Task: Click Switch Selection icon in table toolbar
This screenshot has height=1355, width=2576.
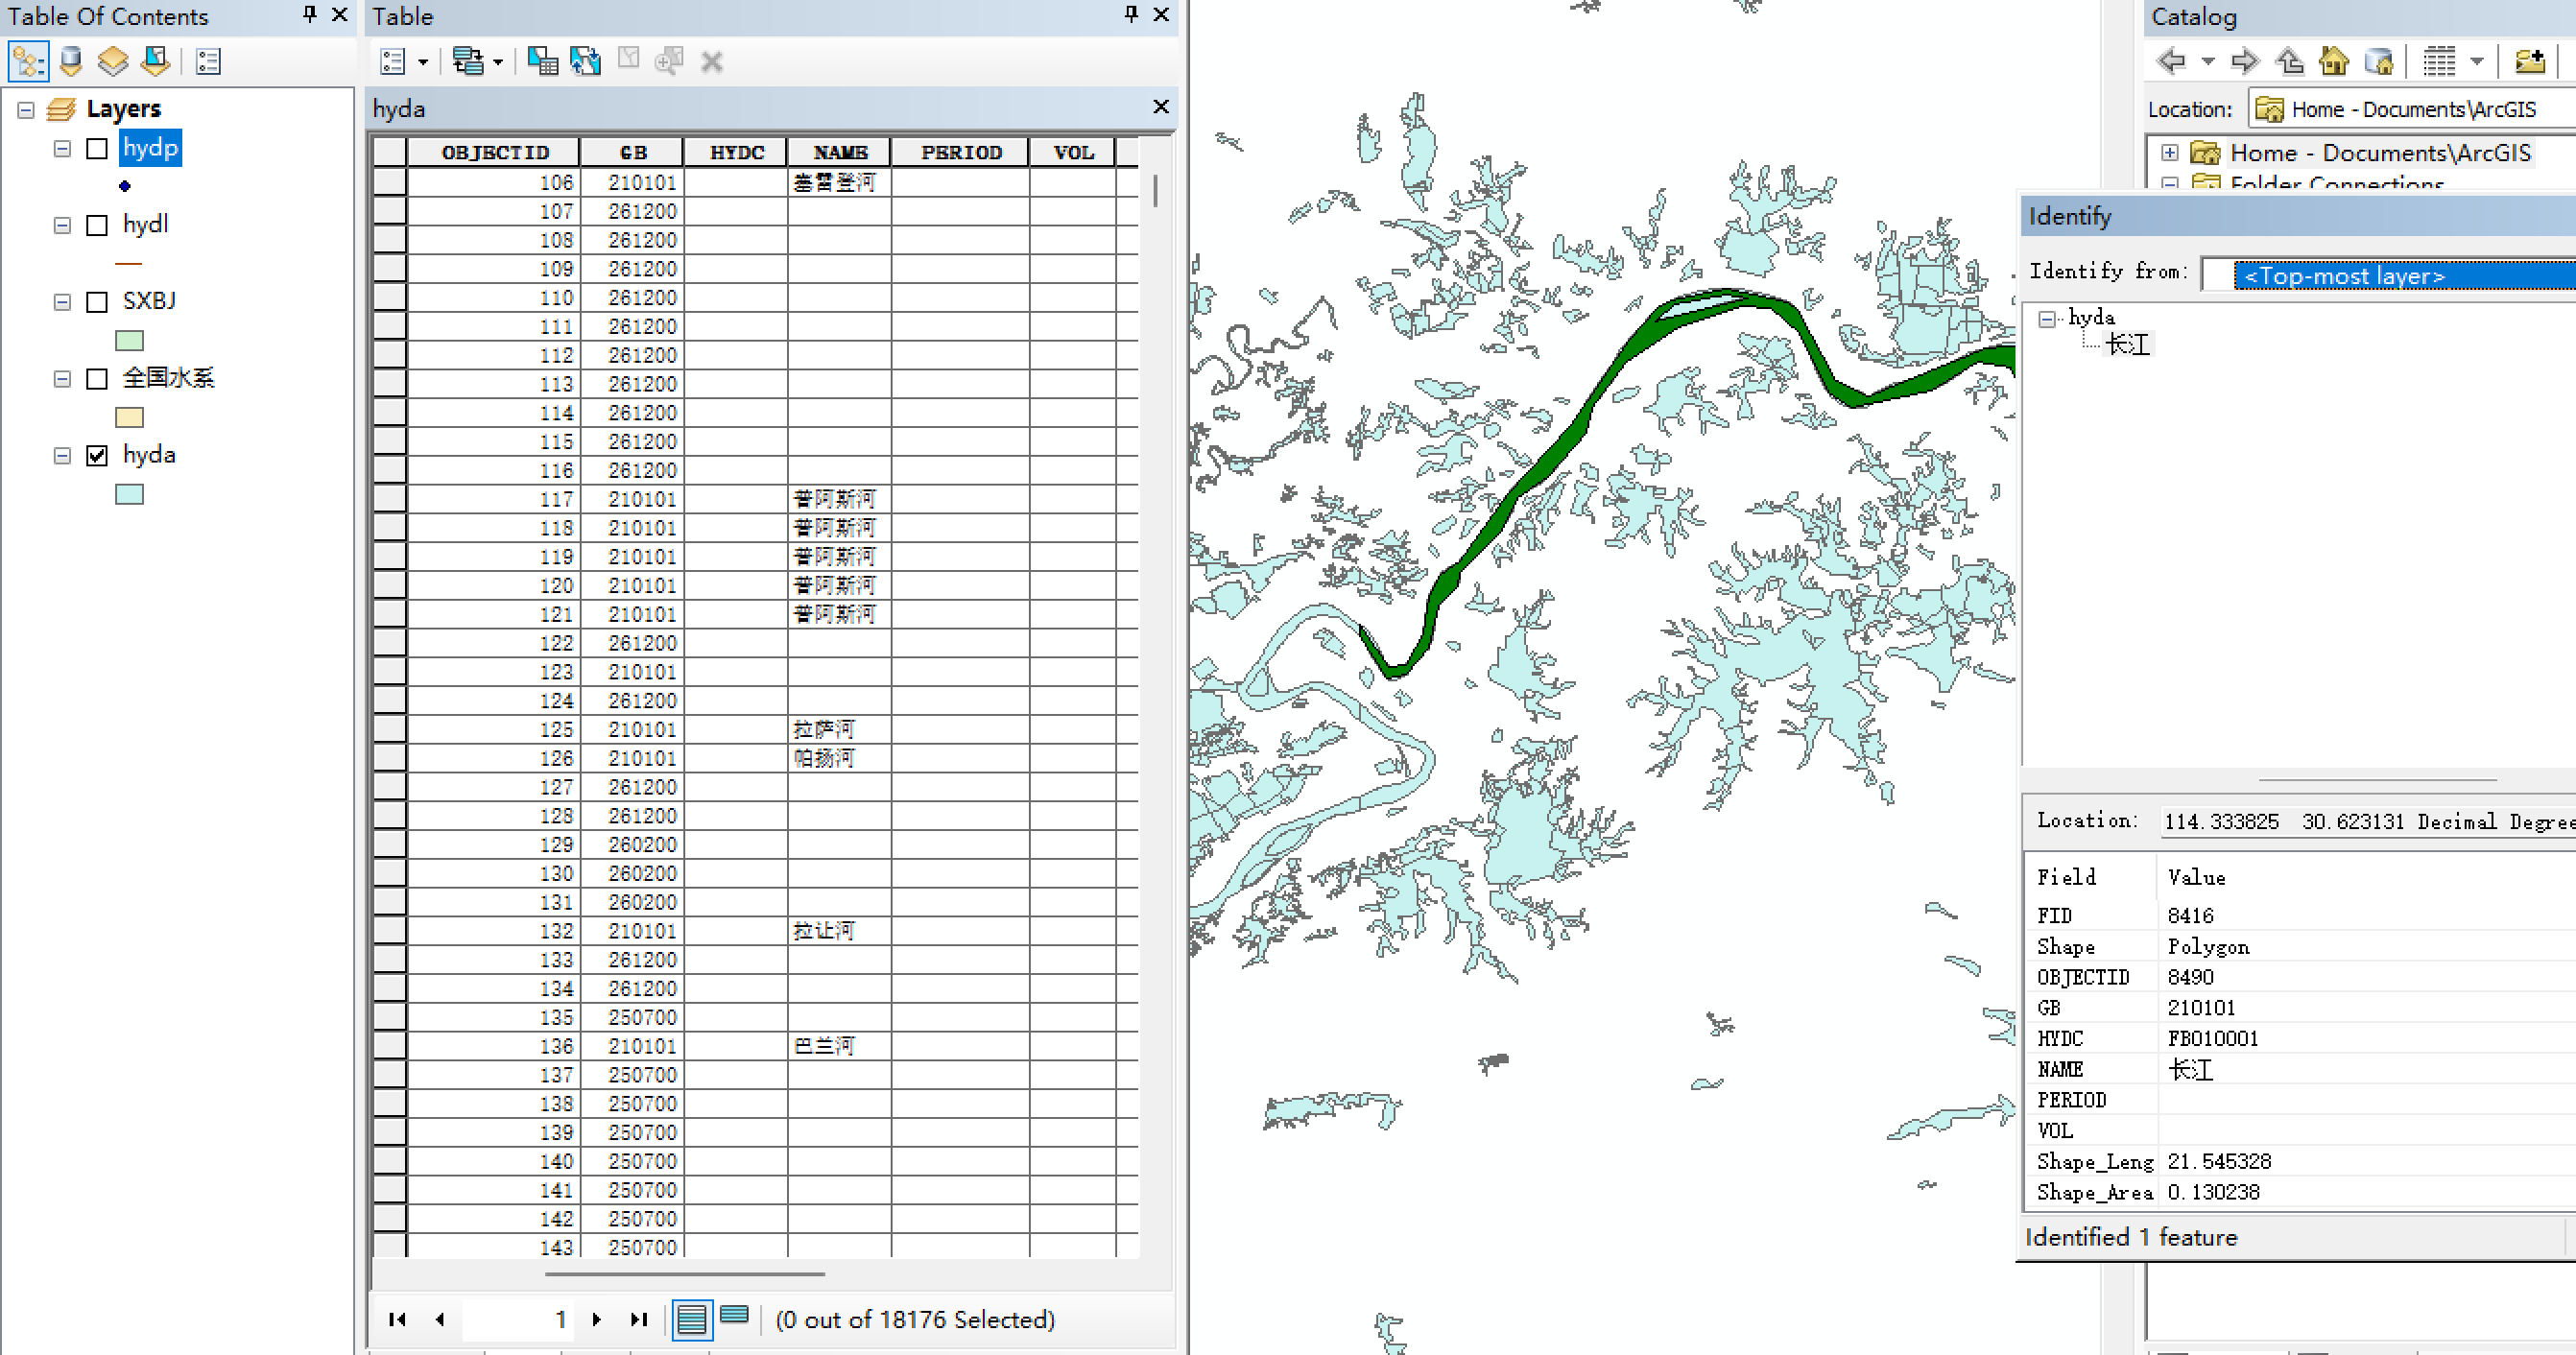Action: coord(585,62)
